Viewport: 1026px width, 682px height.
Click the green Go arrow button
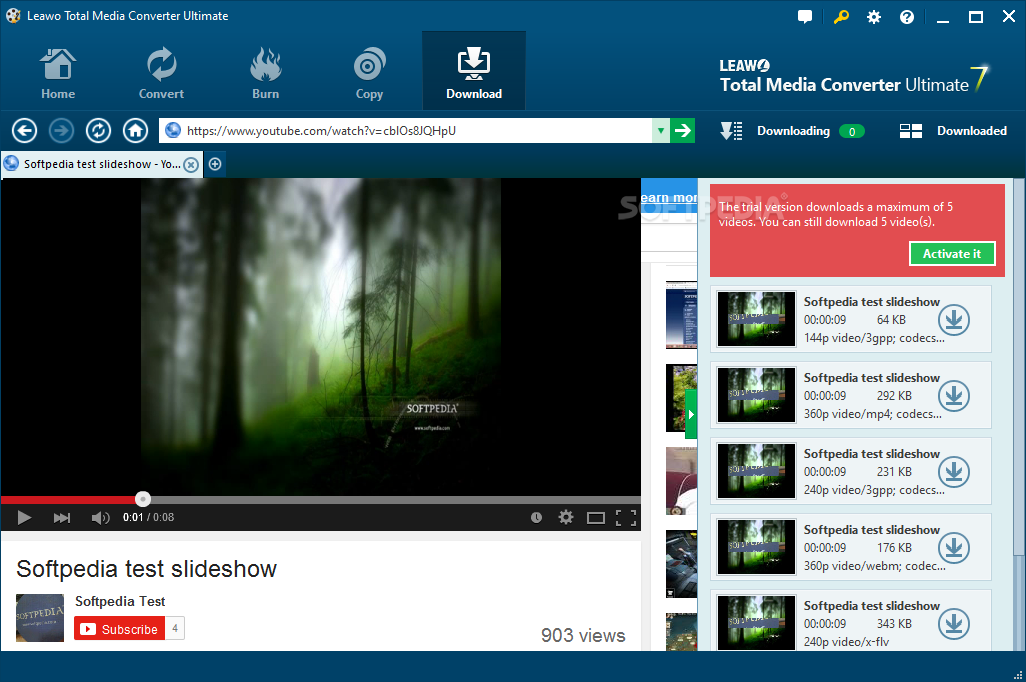coord(682,131)
